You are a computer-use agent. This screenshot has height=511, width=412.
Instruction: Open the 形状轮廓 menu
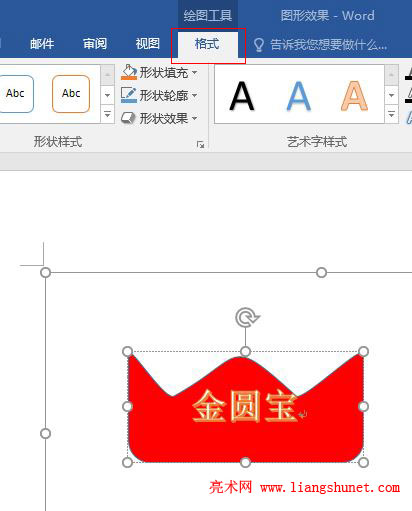[159, 95]
